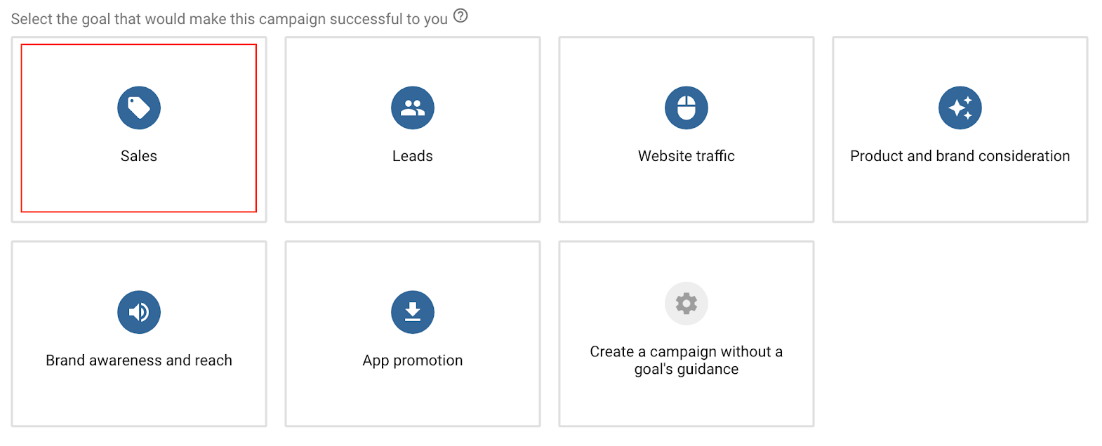The height and width of the screenshot is (446, 1102).
Task: Pick "Product and brand consideration" label
Action: pos(960,156)
